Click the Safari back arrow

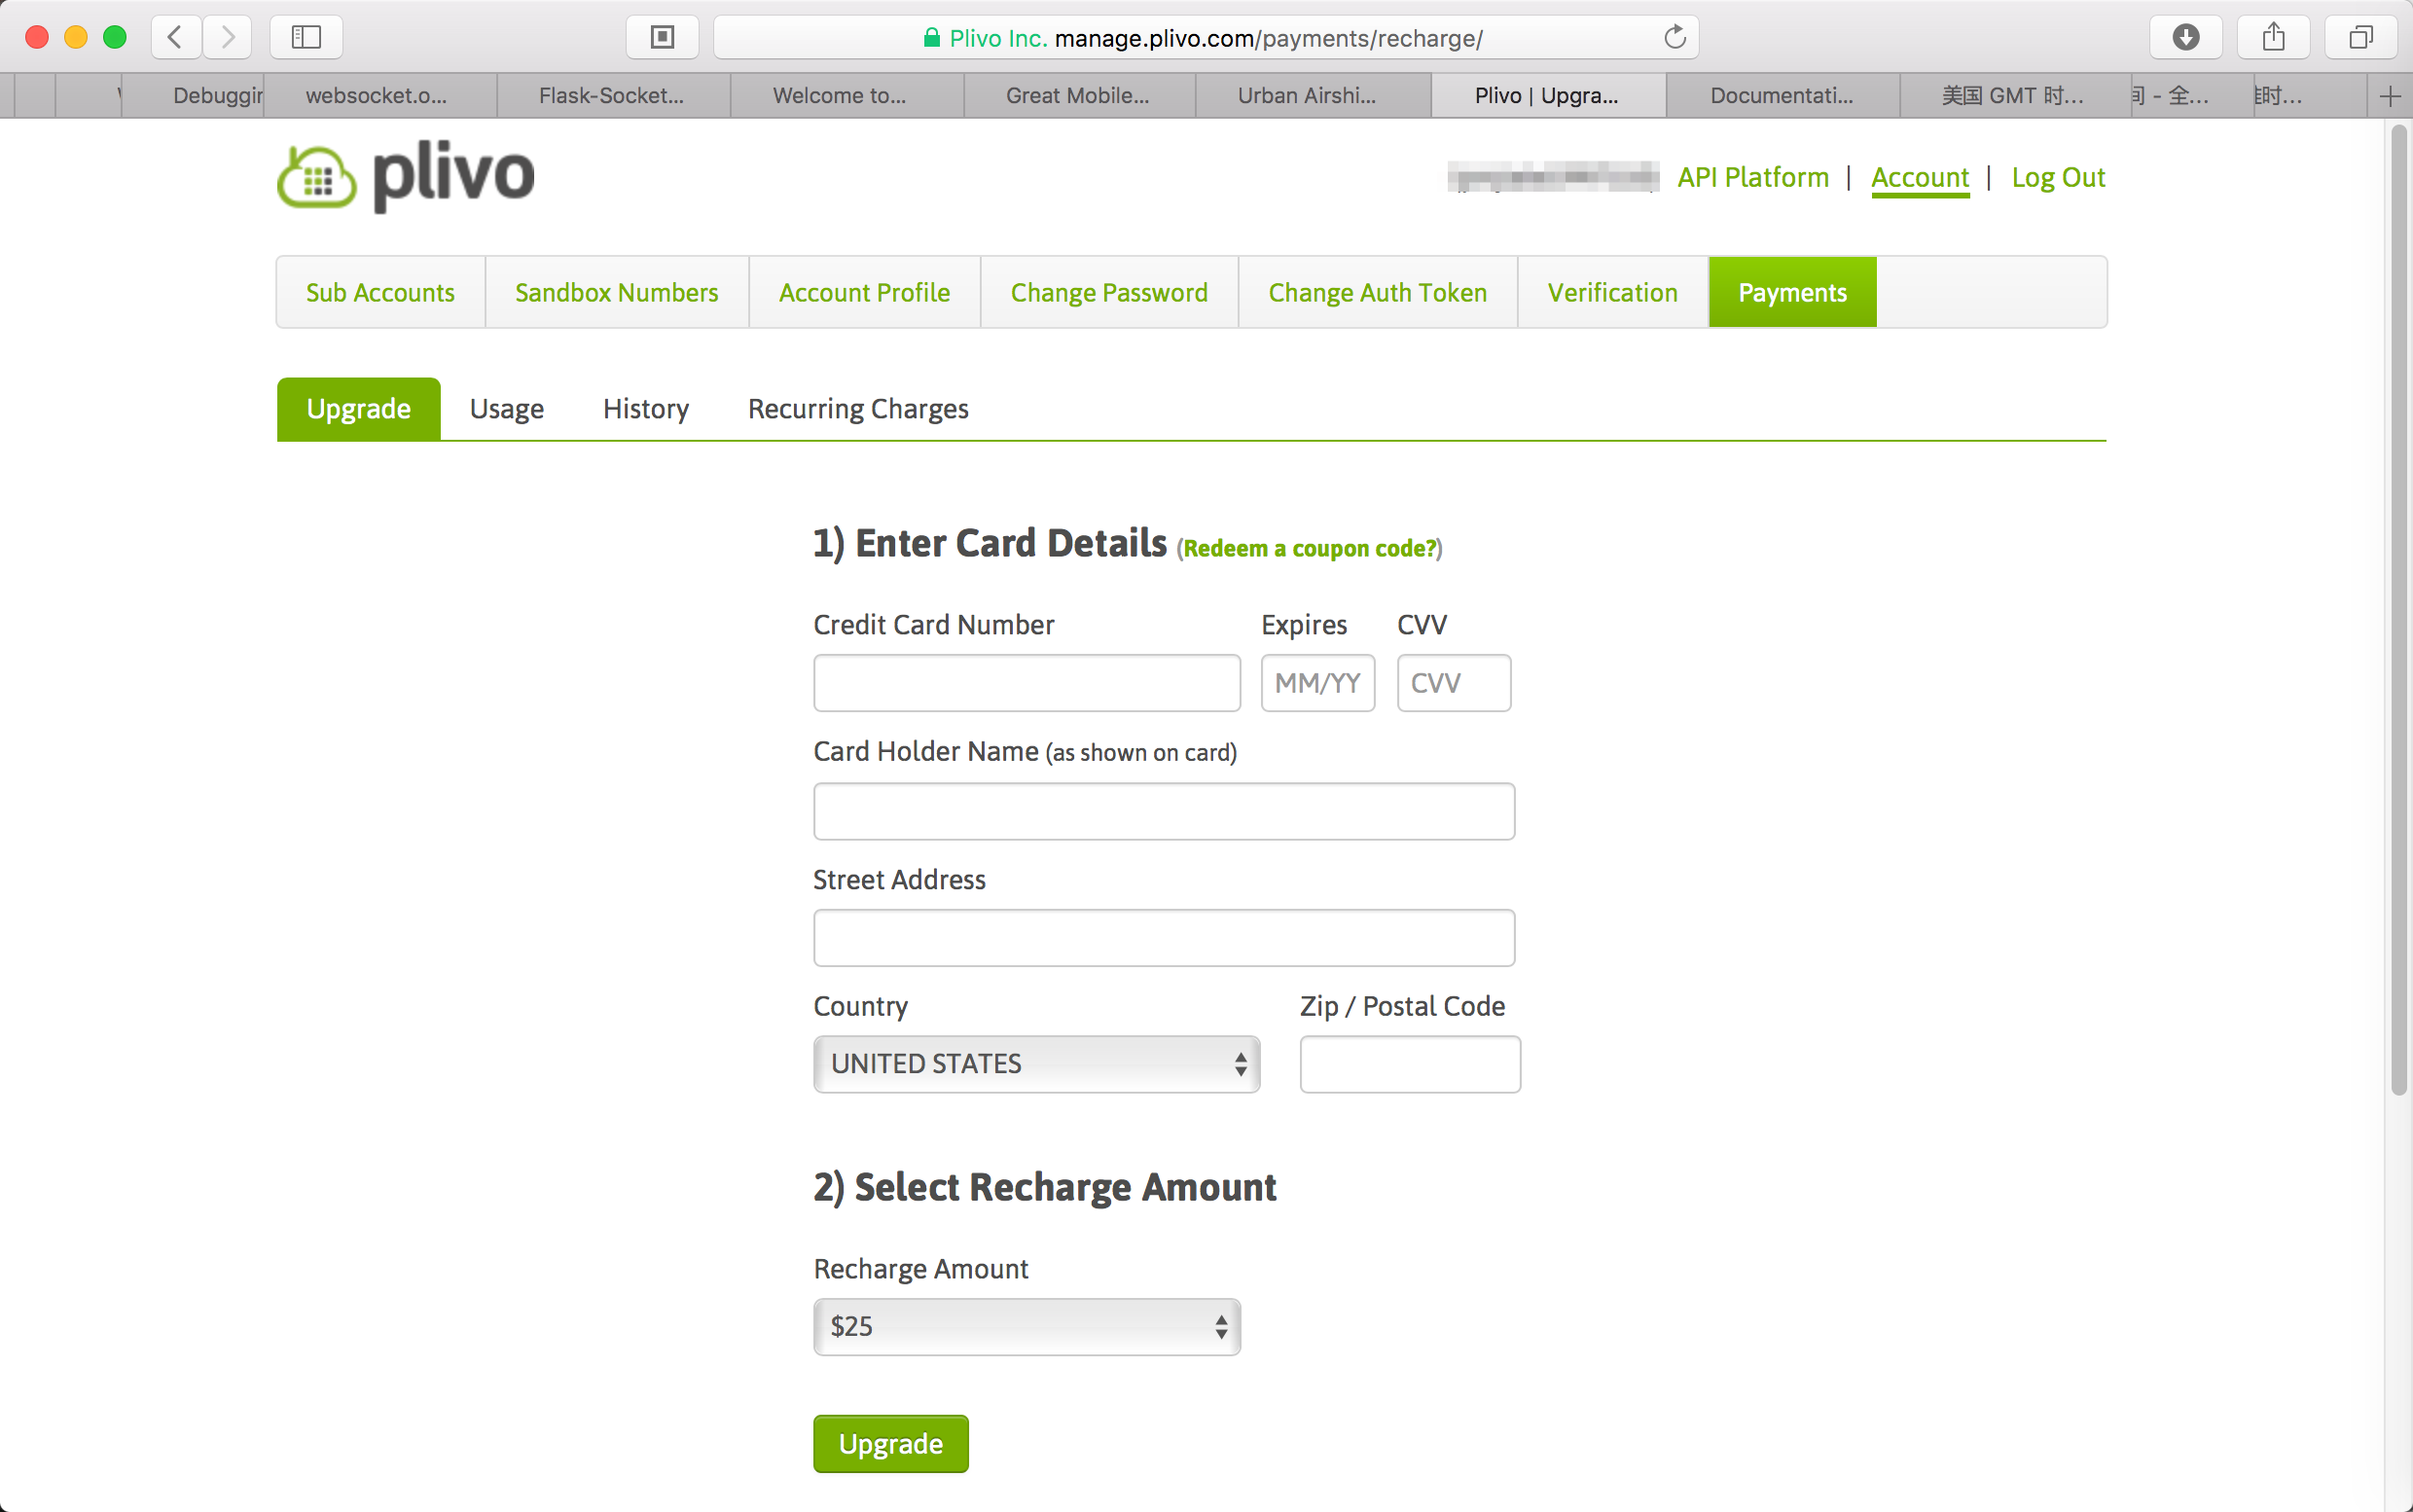(x=175, y=37)
